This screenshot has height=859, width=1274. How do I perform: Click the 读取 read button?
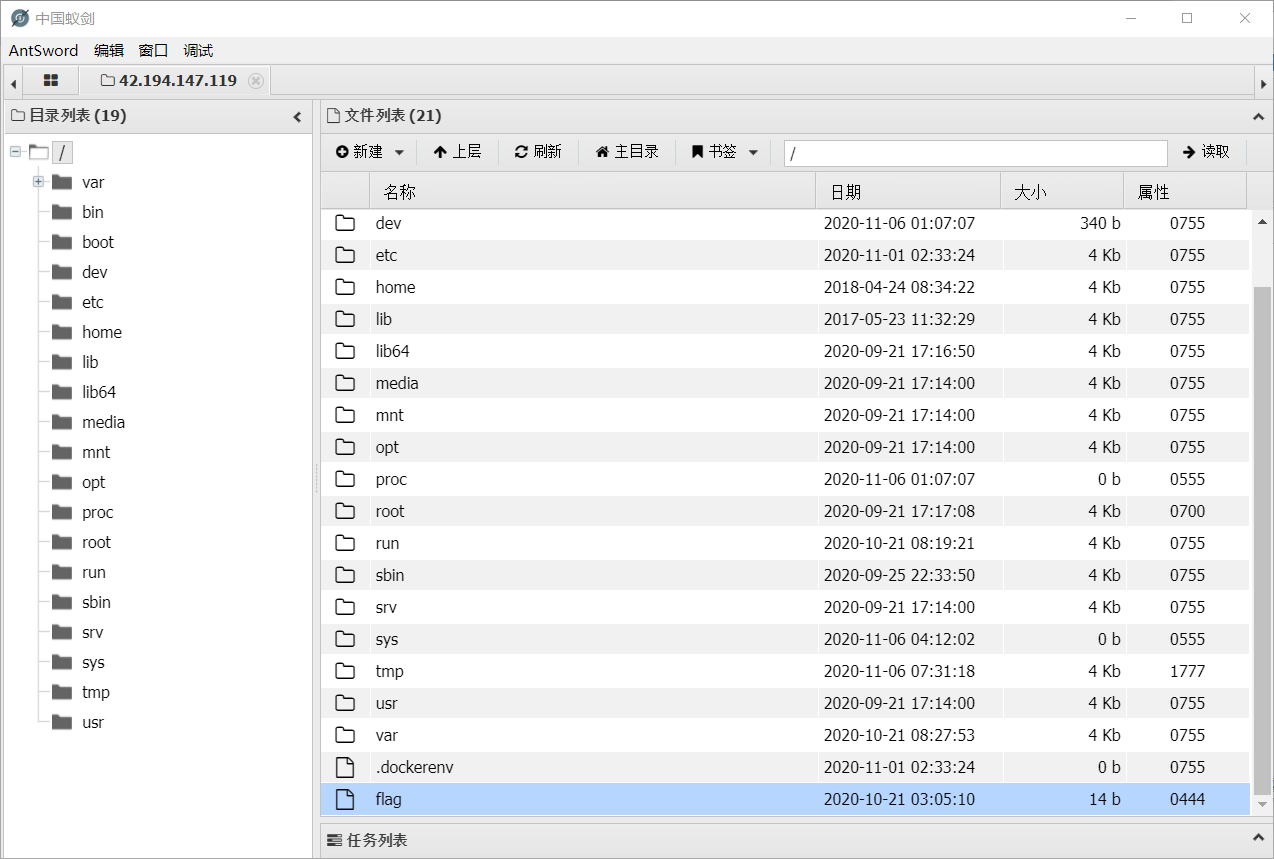click(1206, 152)
